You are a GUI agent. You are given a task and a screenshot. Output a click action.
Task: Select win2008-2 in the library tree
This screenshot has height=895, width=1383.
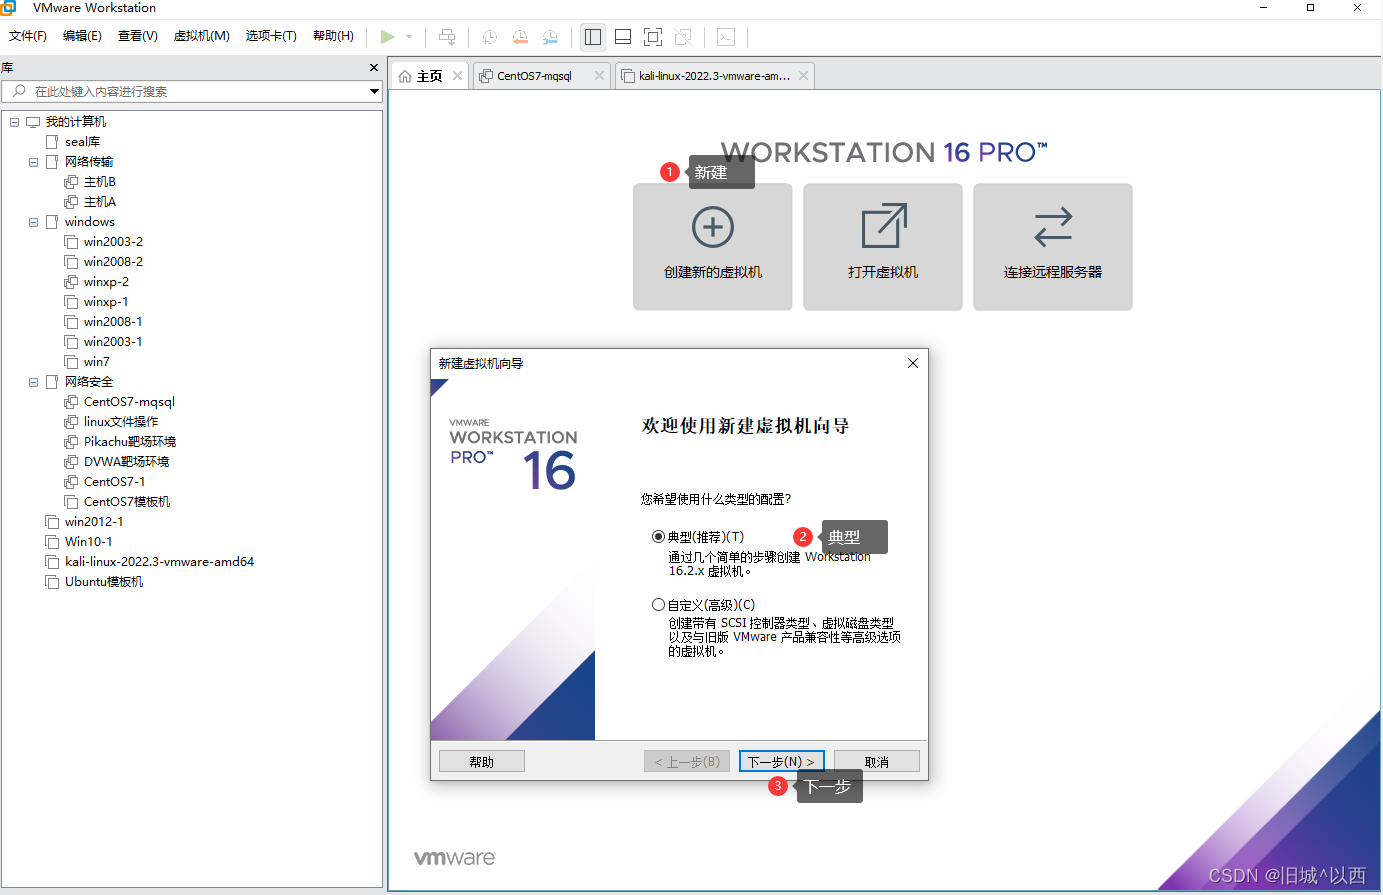click(113, 262)
